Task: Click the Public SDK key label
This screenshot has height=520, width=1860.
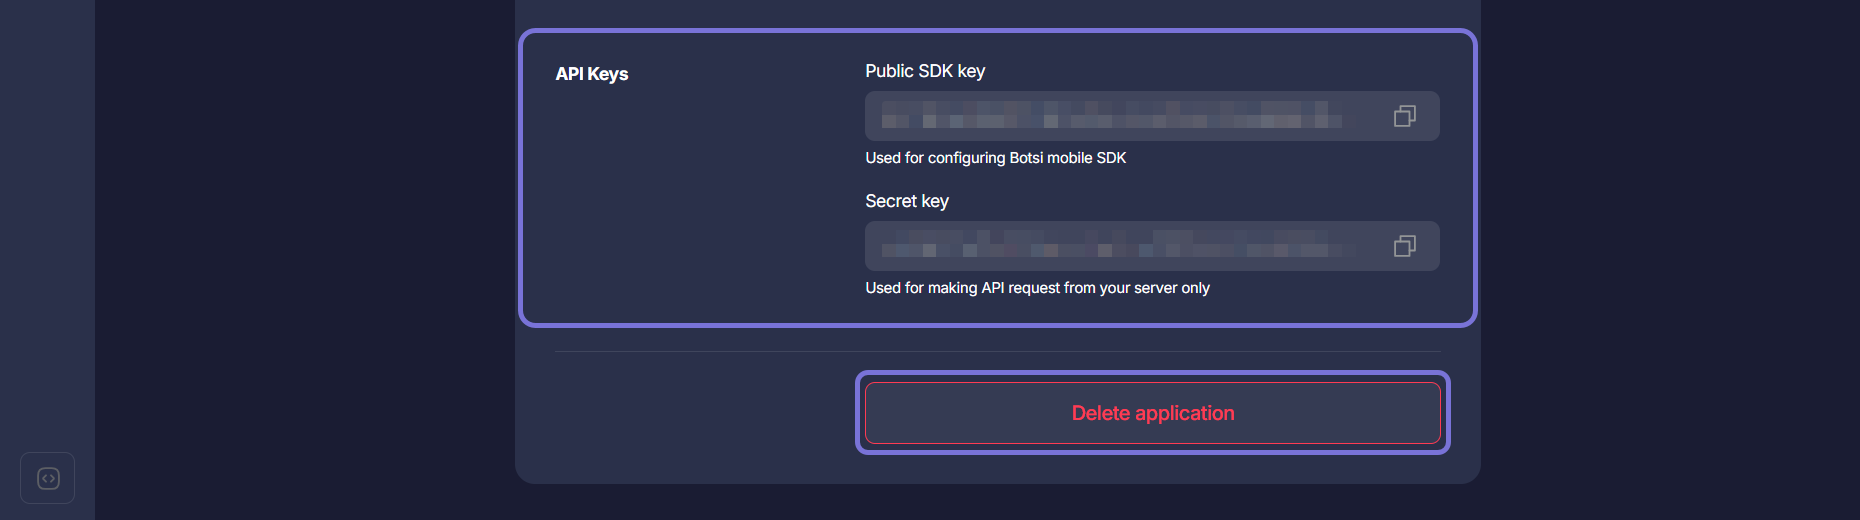Action: click(925, 71)
